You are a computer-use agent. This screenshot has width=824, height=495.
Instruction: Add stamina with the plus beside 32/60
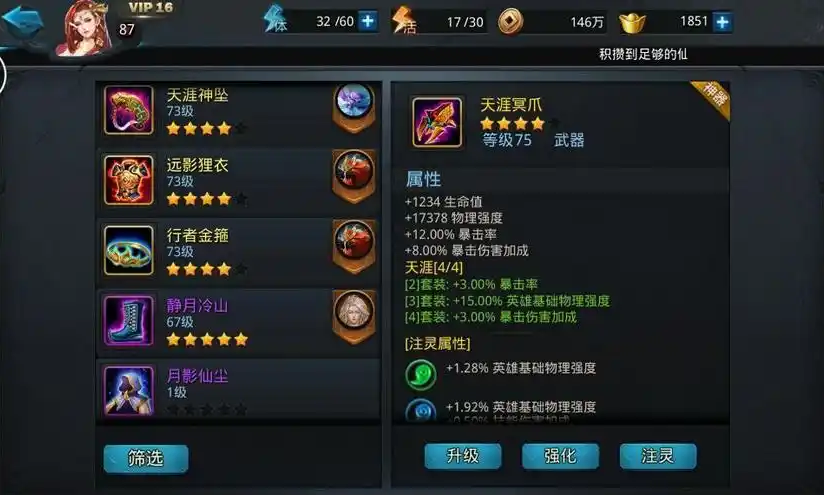(368, 22)
